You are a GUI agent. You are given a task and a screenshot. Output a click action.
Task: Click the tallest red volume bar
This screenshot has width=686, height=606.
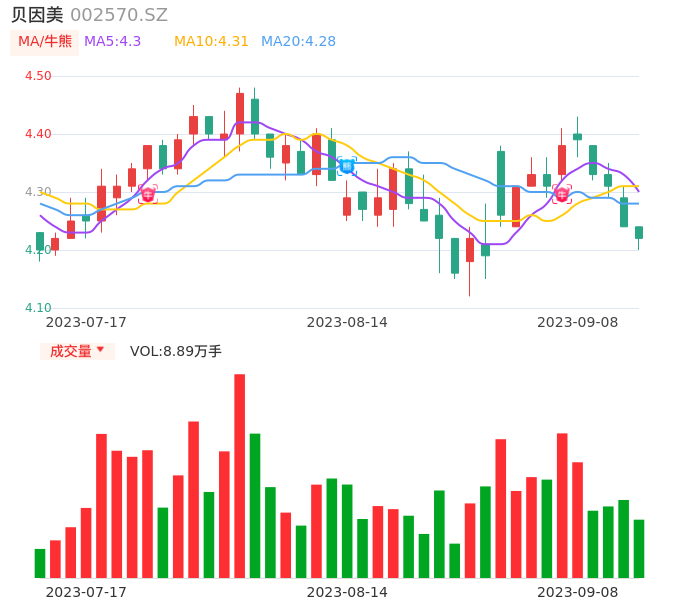click(240, 476)
